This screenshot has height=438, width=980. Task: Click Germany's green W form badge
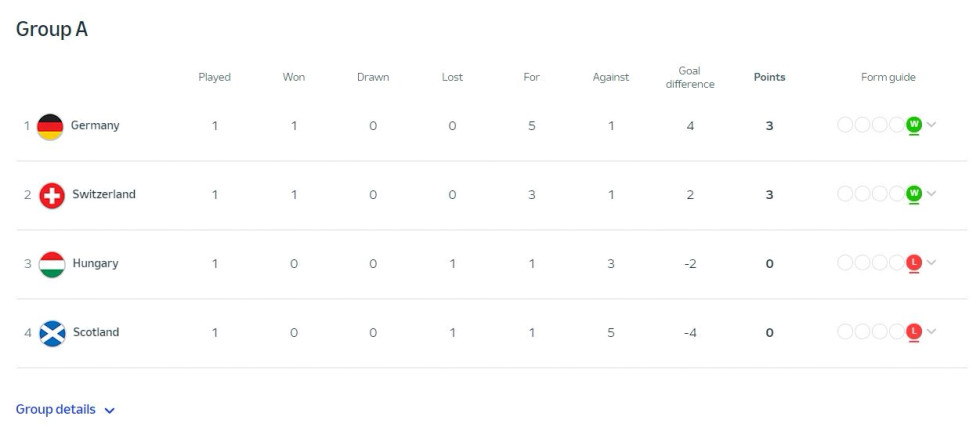coord(914,124)
